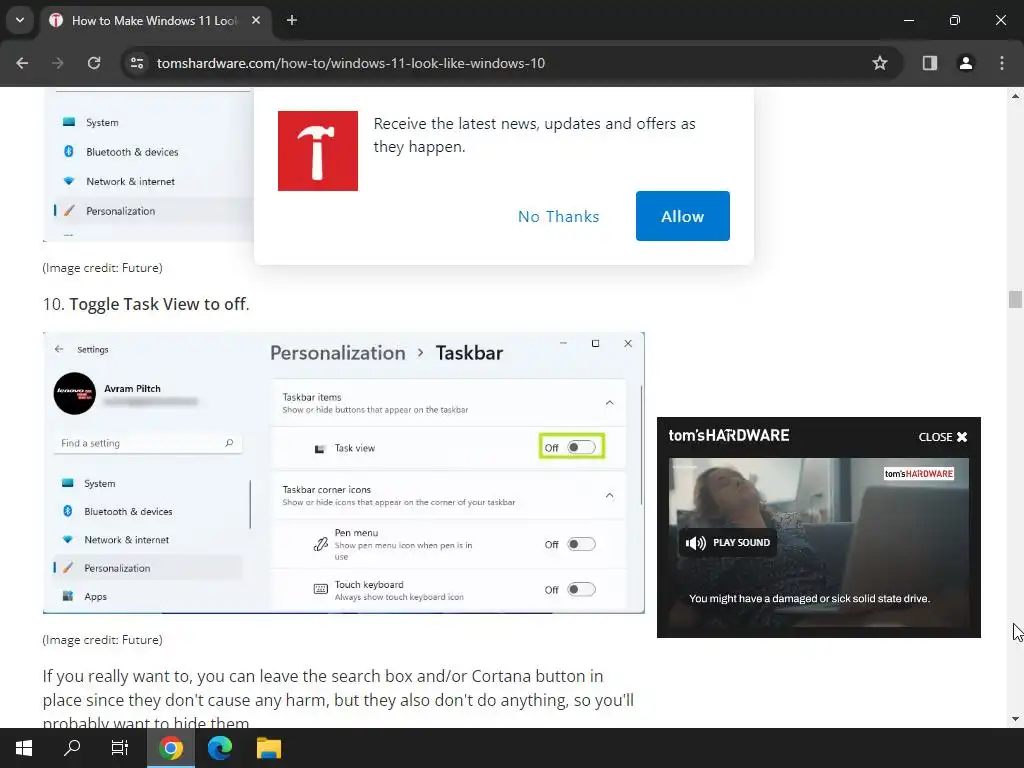
Task: Close the How to Make Windows 11 tab
Action: pos(256,20)
